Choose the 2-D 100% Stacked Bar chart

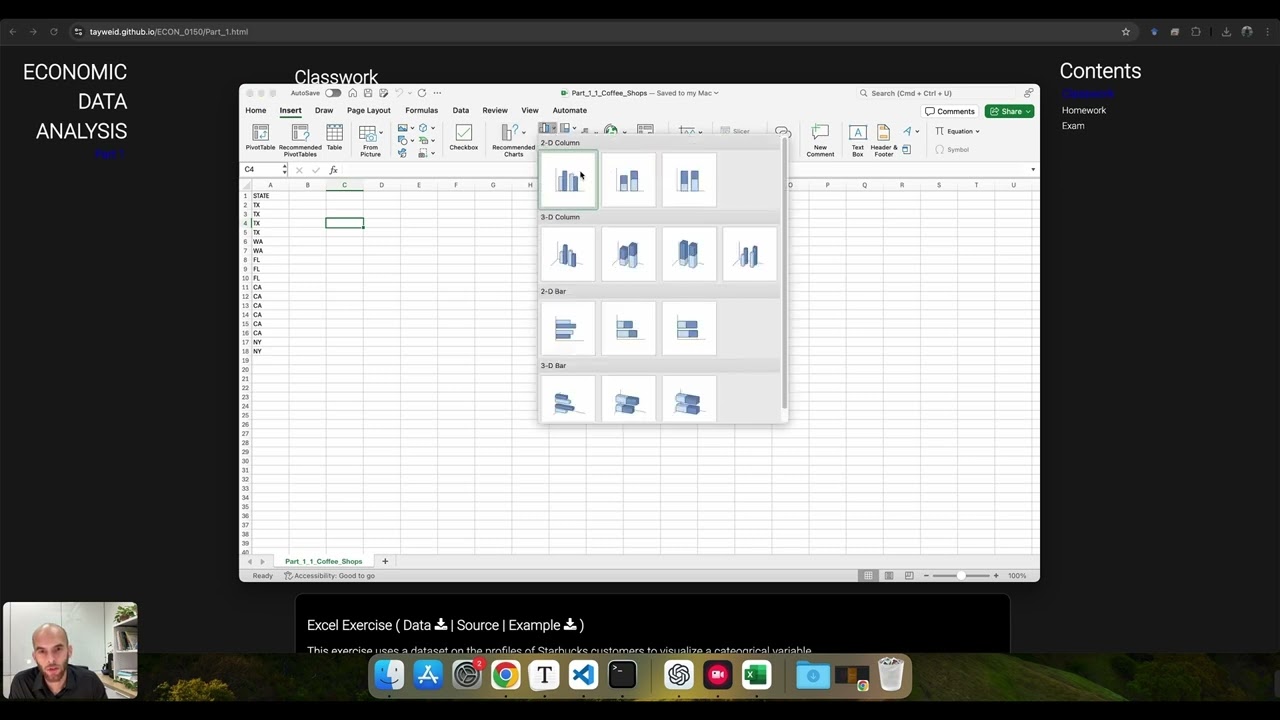(x=688, y=328)
